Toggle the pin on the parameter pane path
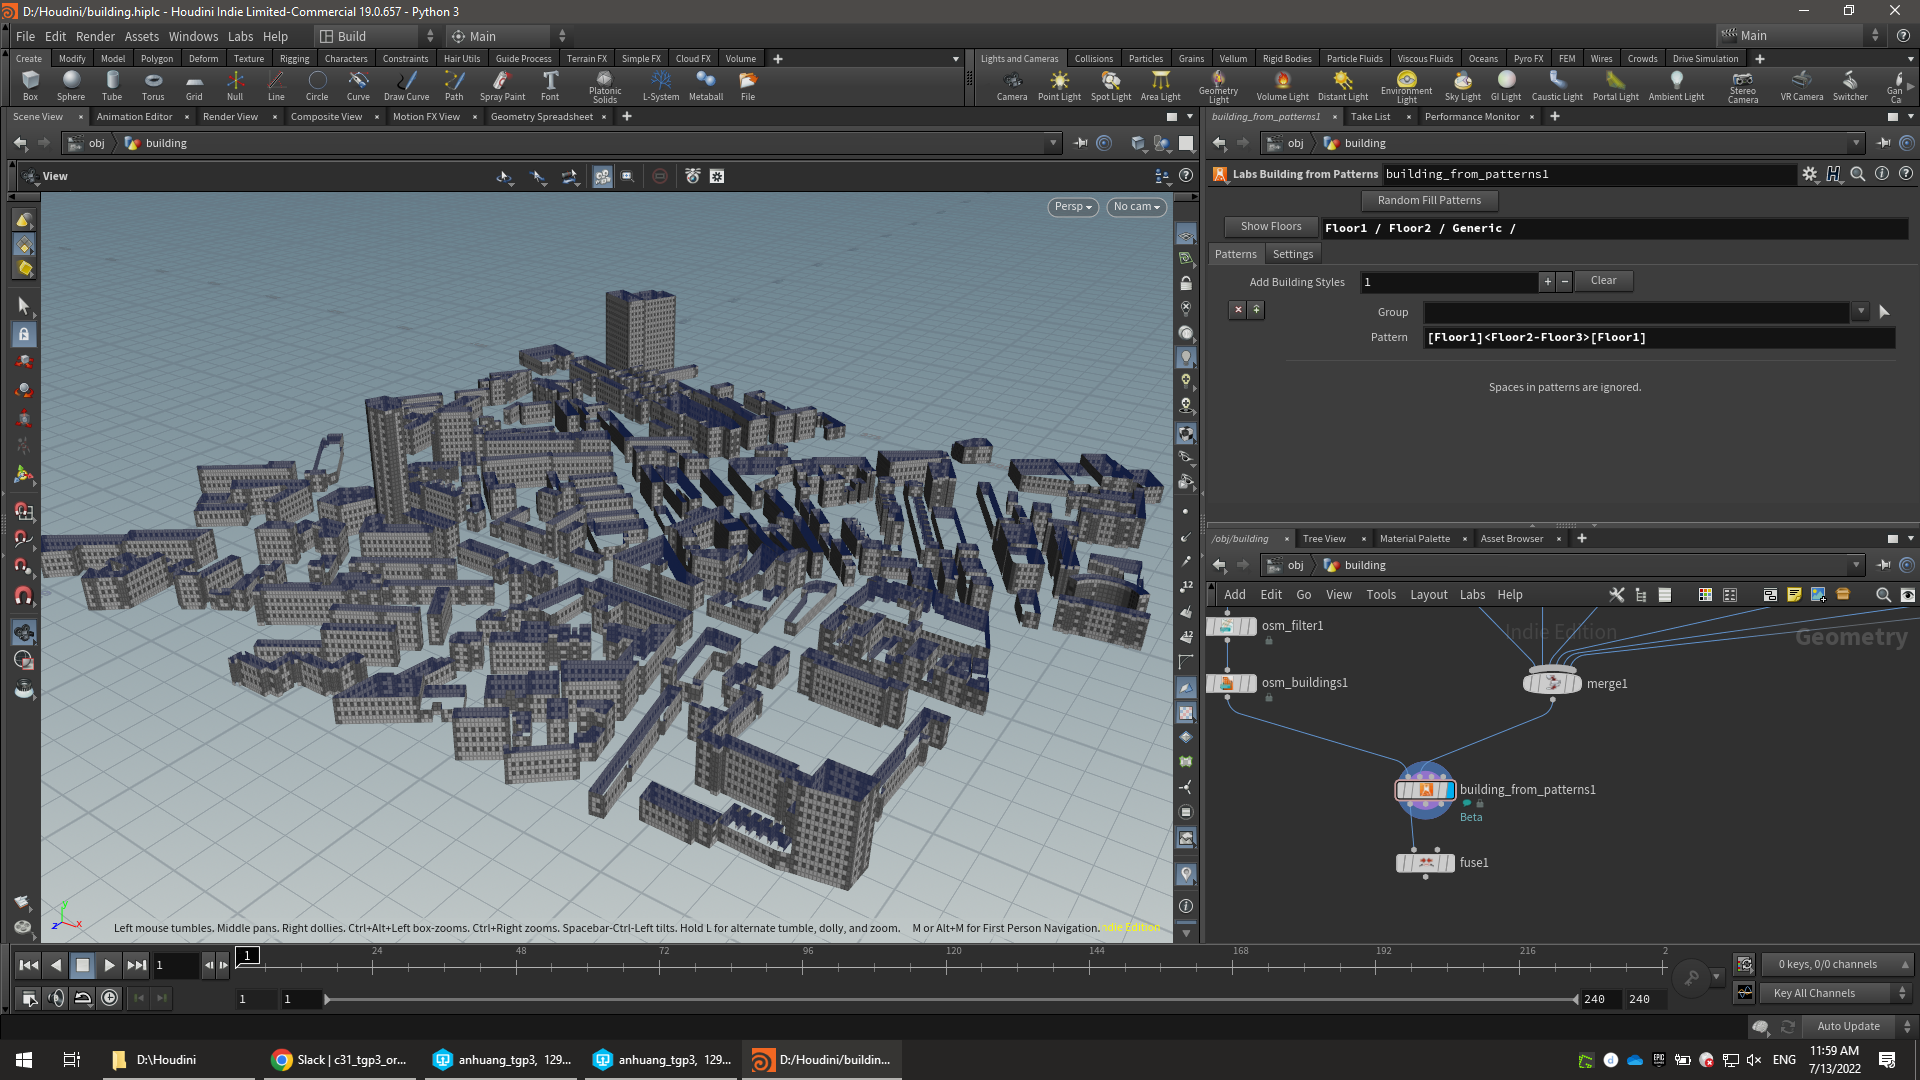Viewport: 1920px width, 1080px height. tap(1883, 143)
